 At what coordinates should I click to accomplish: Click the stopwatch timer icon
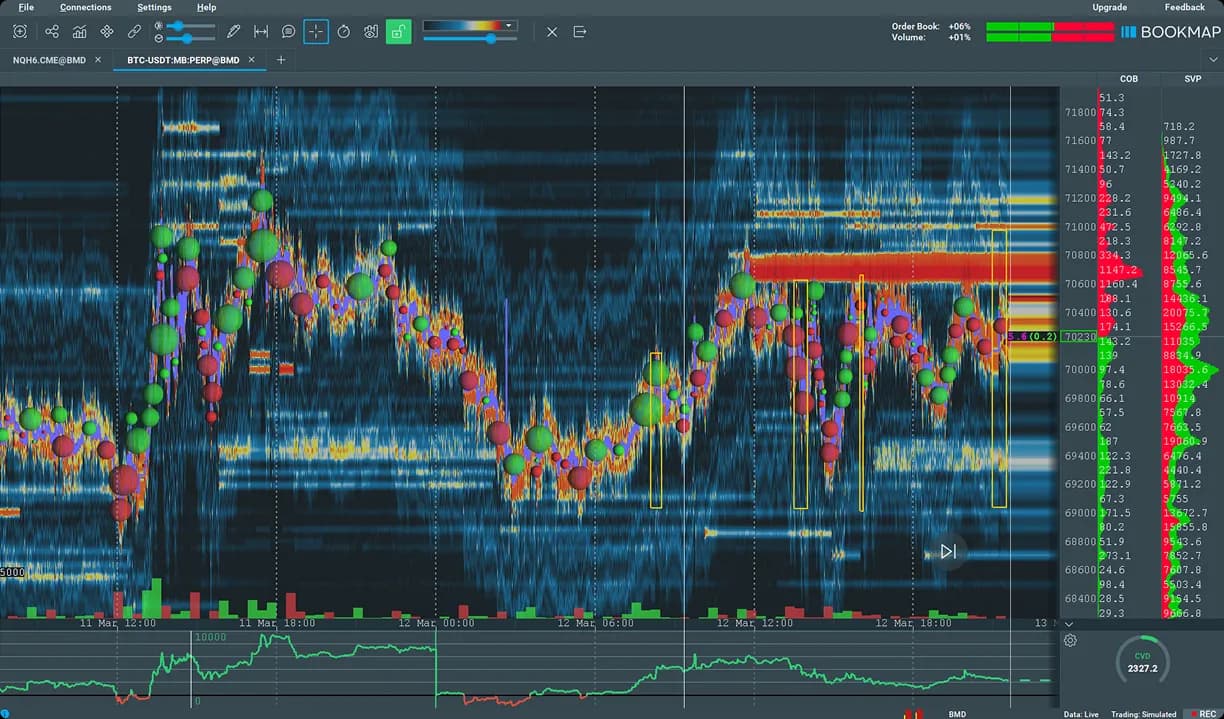[345, 31]
